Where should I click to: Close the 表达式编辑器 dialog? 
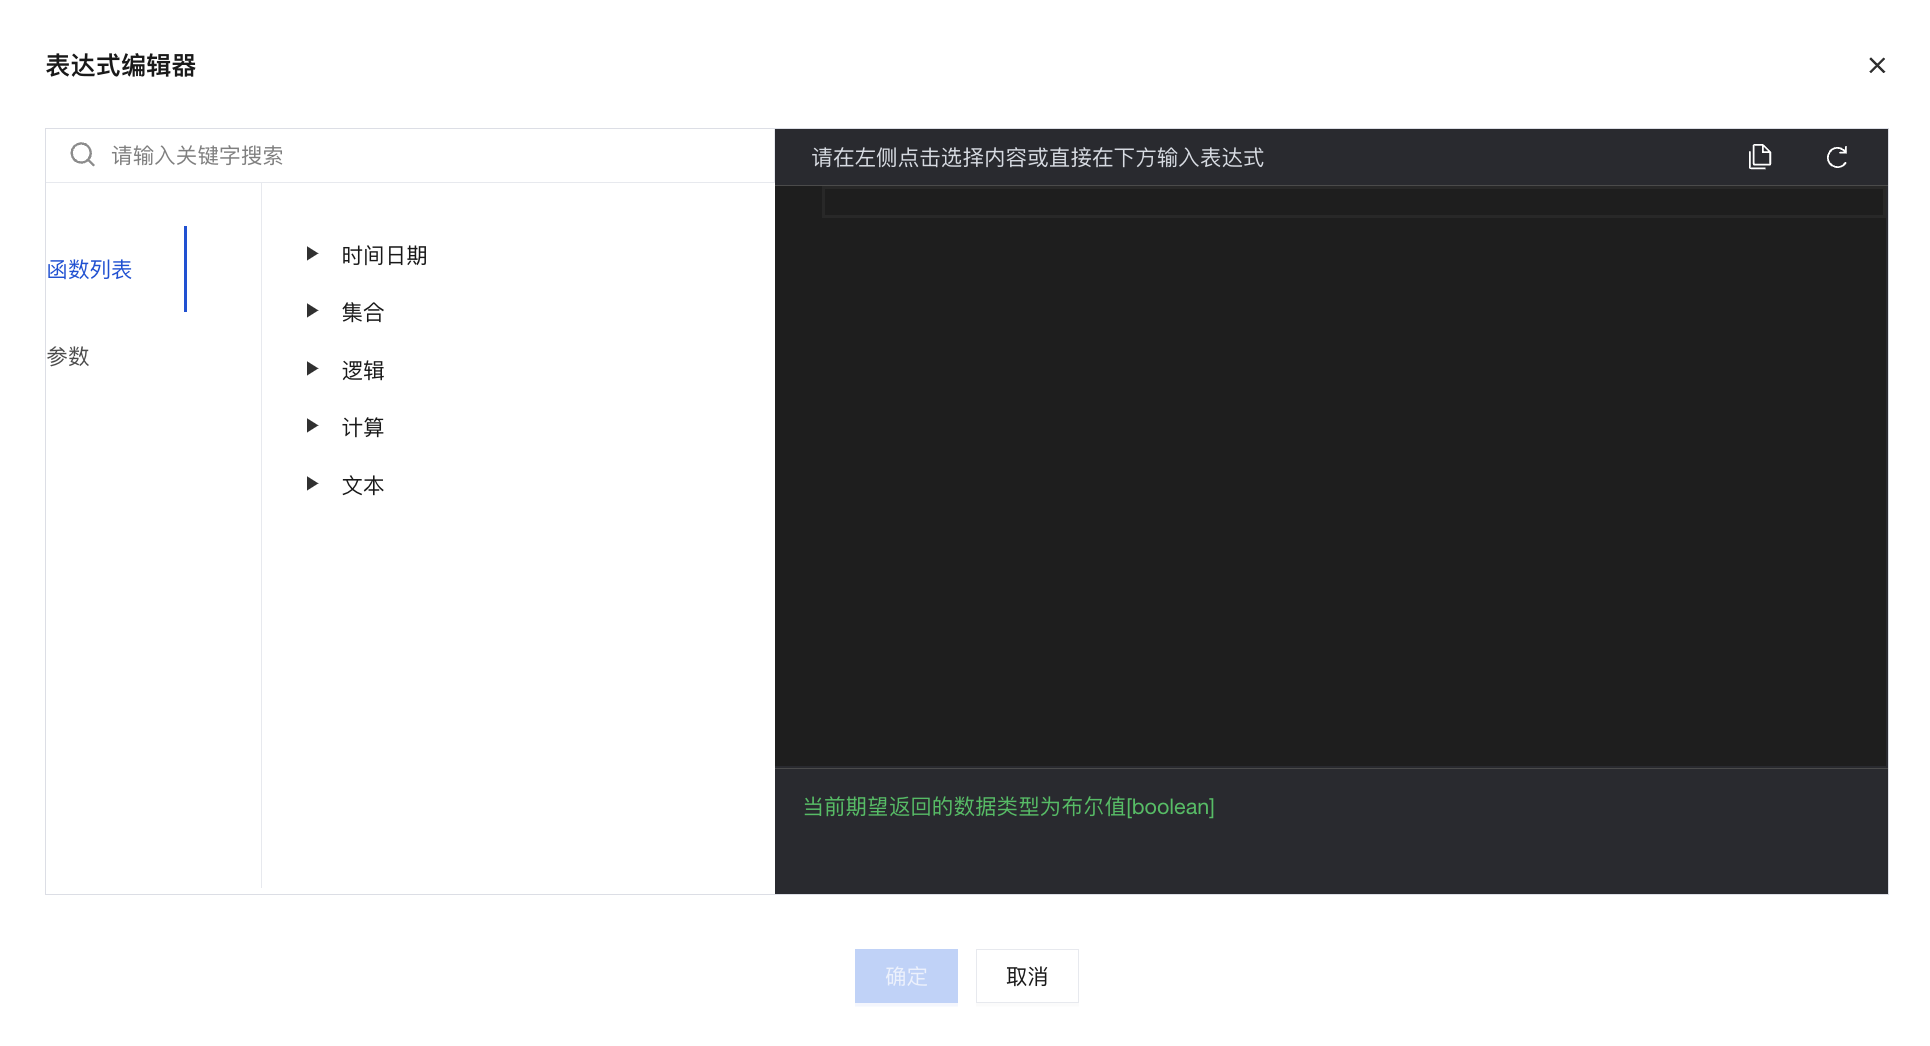[x=1877, y=65]
